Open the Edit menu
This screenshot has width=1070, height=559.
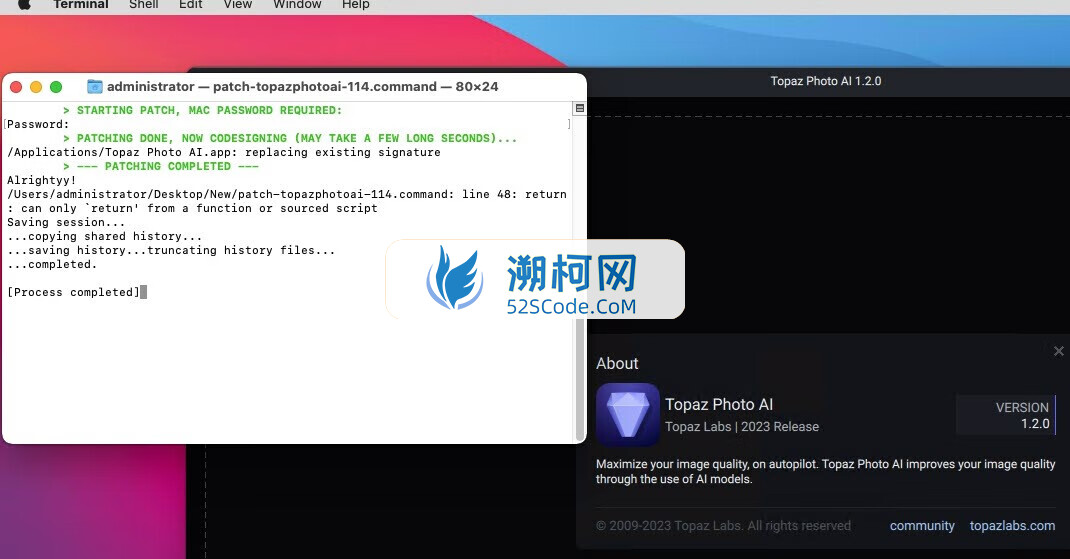click(x=190, y=4)
